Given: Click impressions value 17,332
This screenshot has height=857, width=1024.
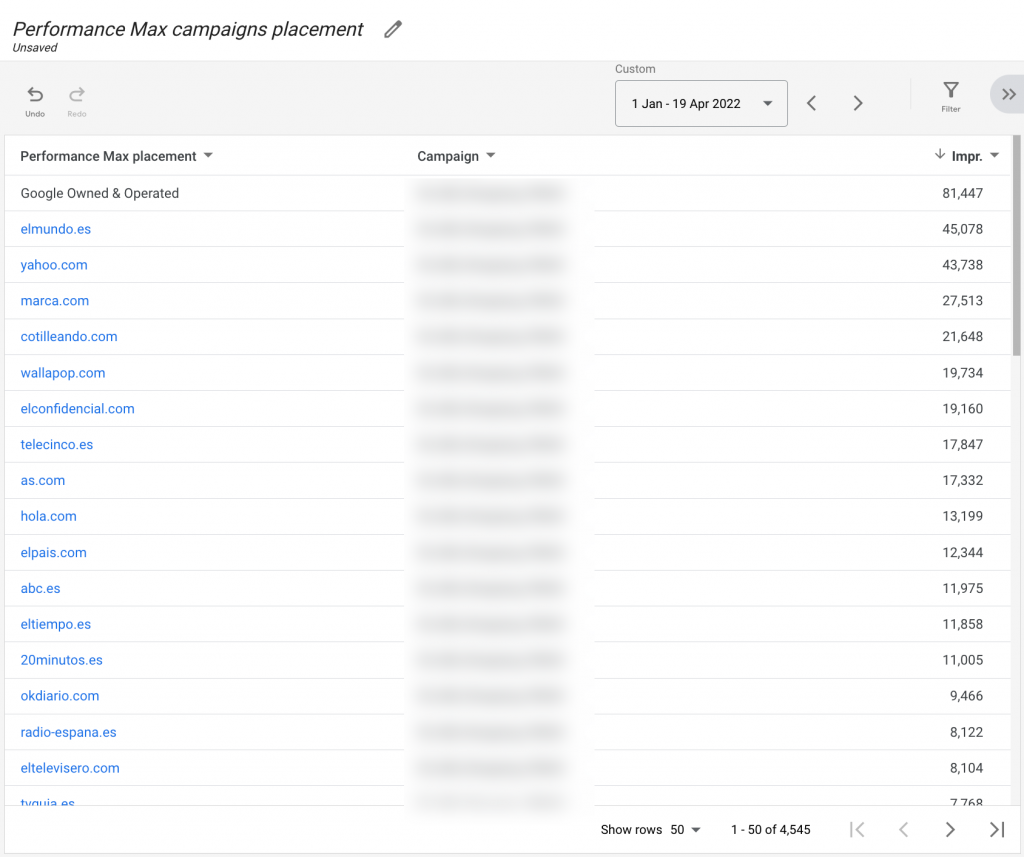Looking at the screenshot, I should pyautogui.click(x=962, y=481).
